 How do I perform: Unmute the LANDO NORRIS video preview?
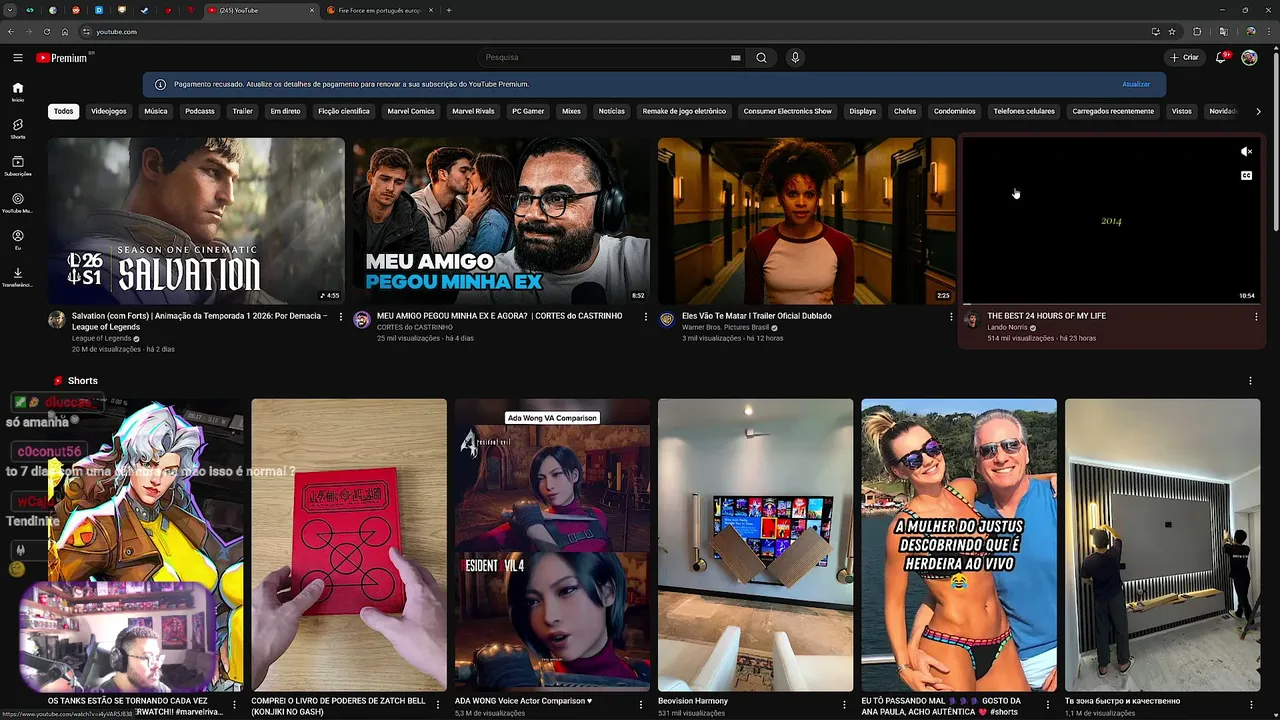tap(1246, 152)
